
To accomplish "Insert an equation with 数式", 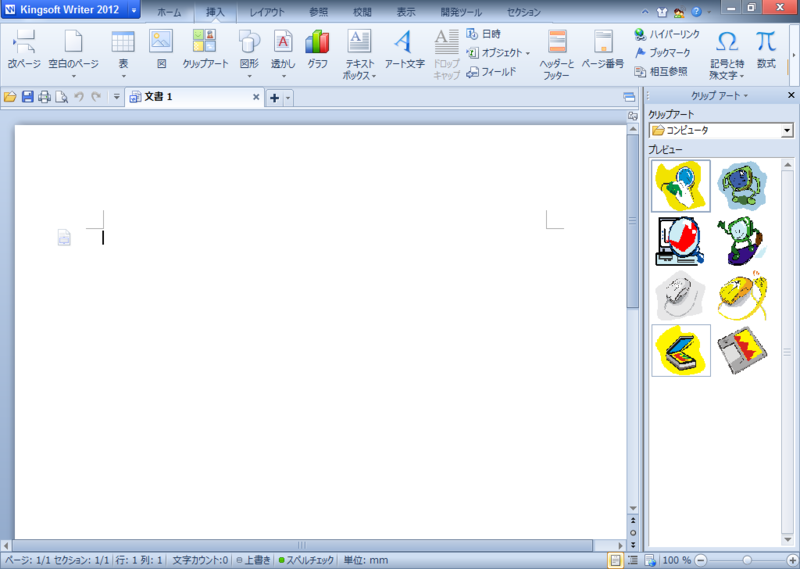I will [x=766, y=49].
